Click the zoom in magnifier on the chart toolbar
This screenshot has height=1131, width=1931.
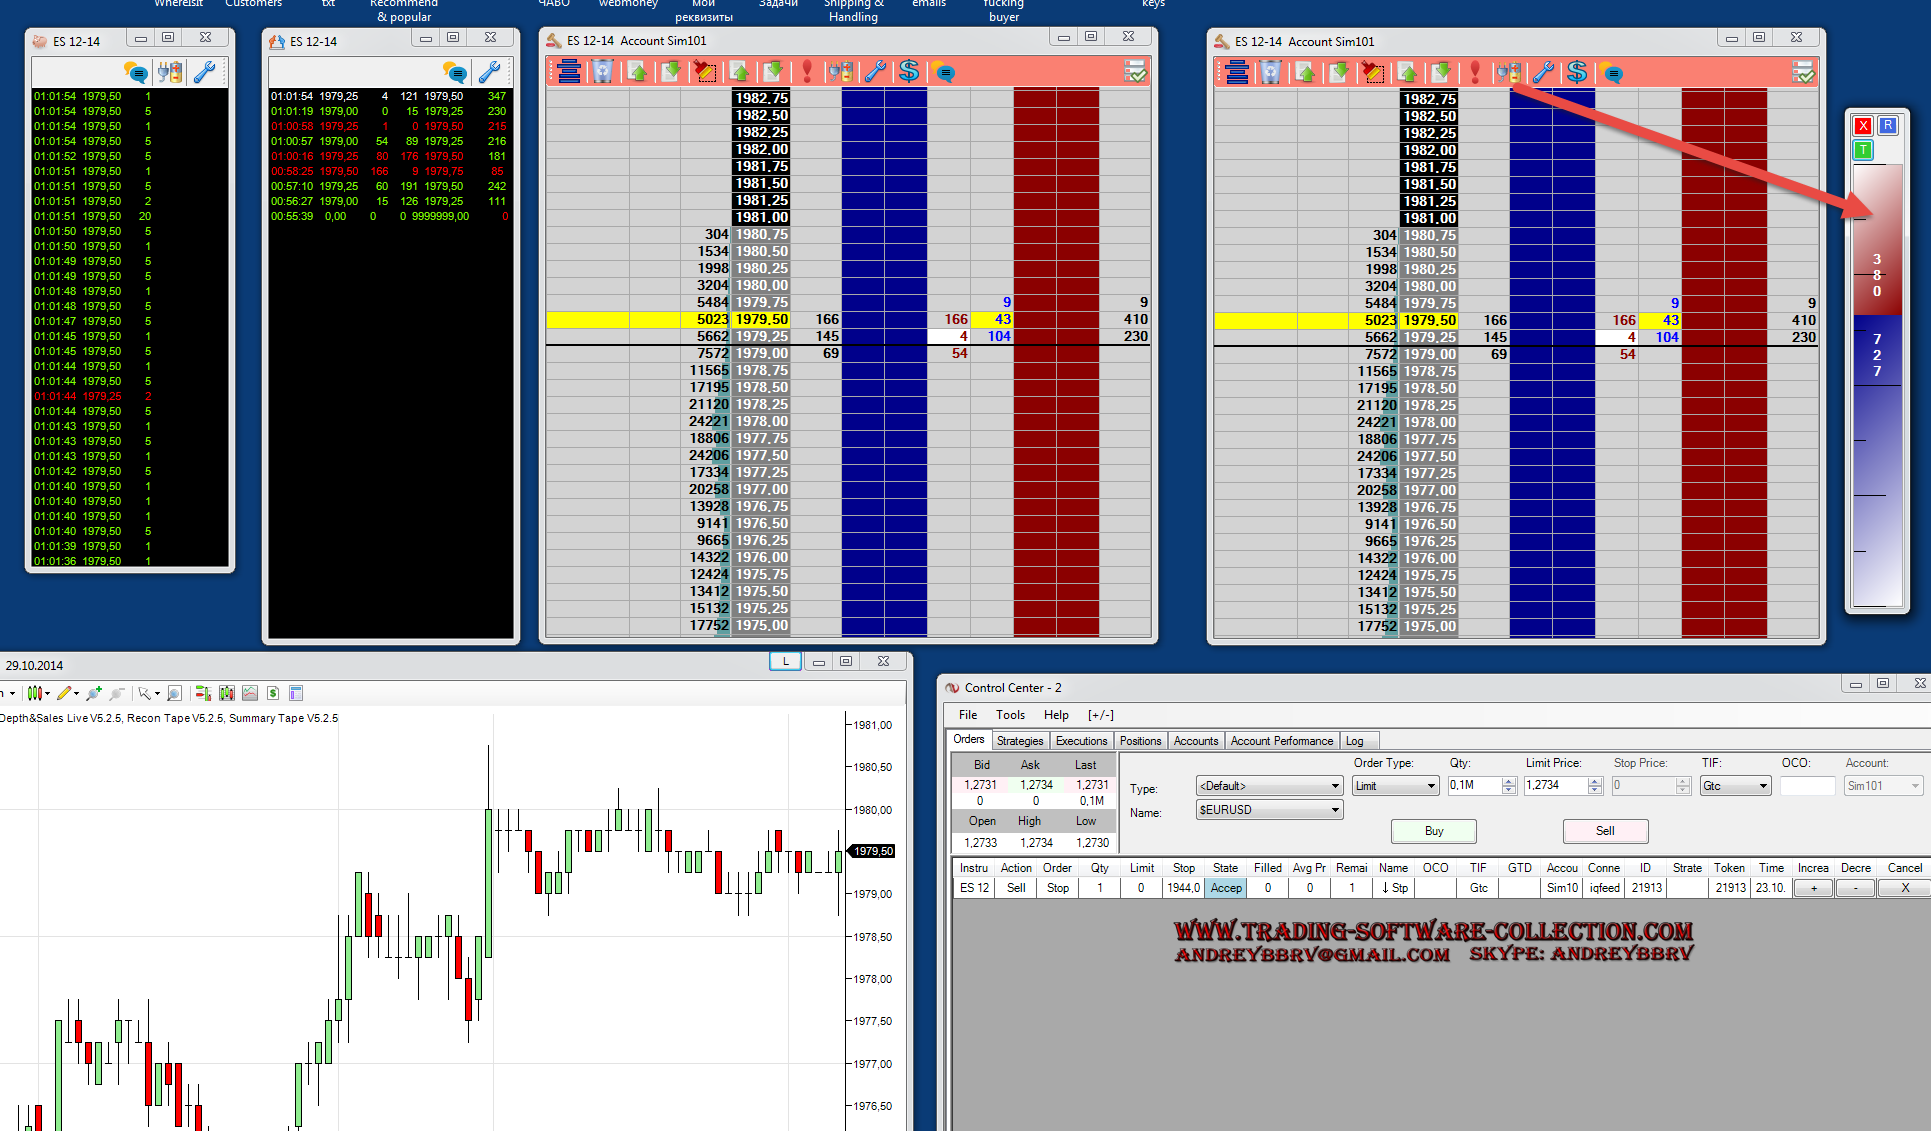(93, 693)
